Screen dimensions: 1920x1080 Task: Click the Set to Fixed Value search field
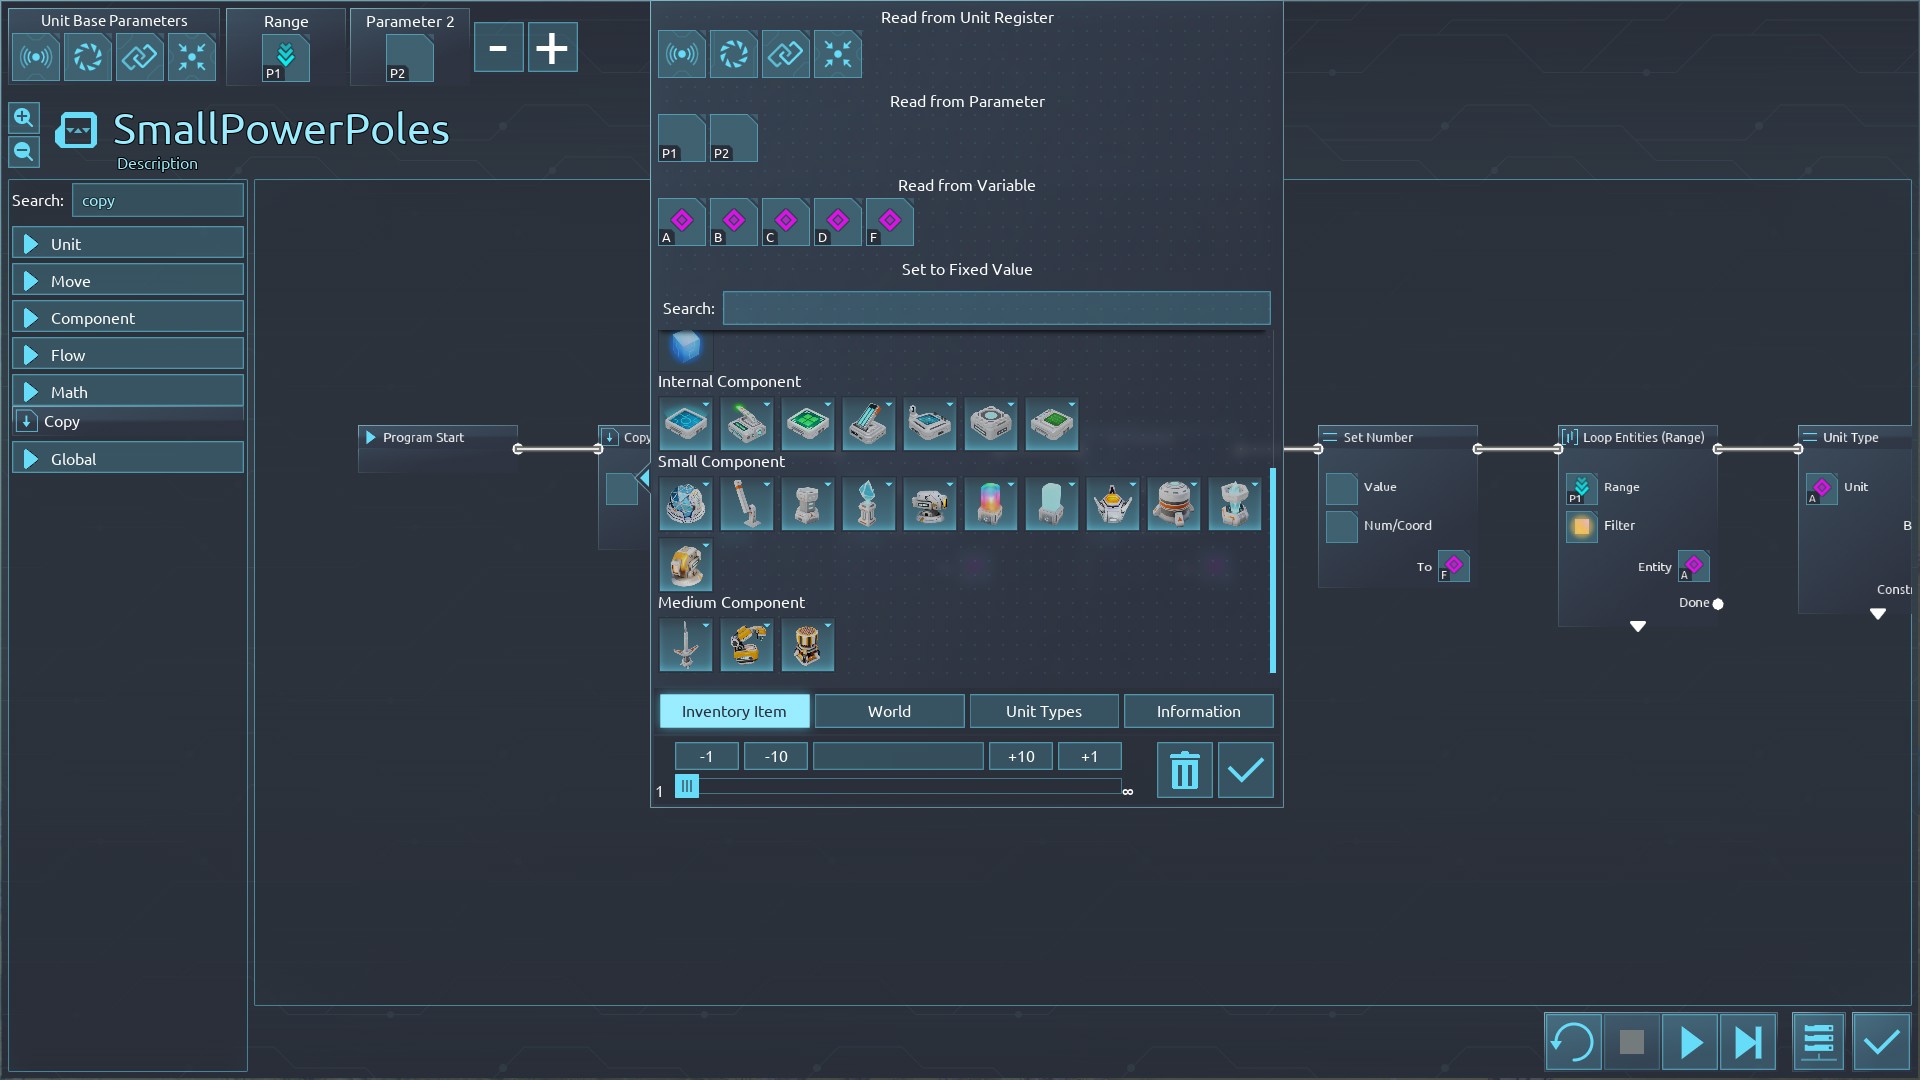coord(996,308)
